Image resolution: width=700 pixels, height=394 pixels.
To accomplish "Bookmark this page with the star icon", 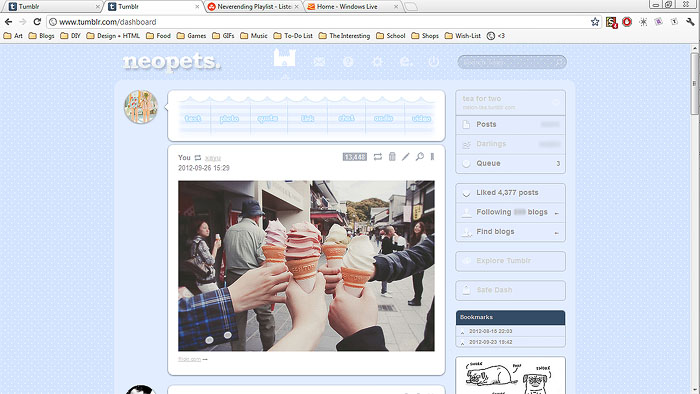I will [595, 22].
